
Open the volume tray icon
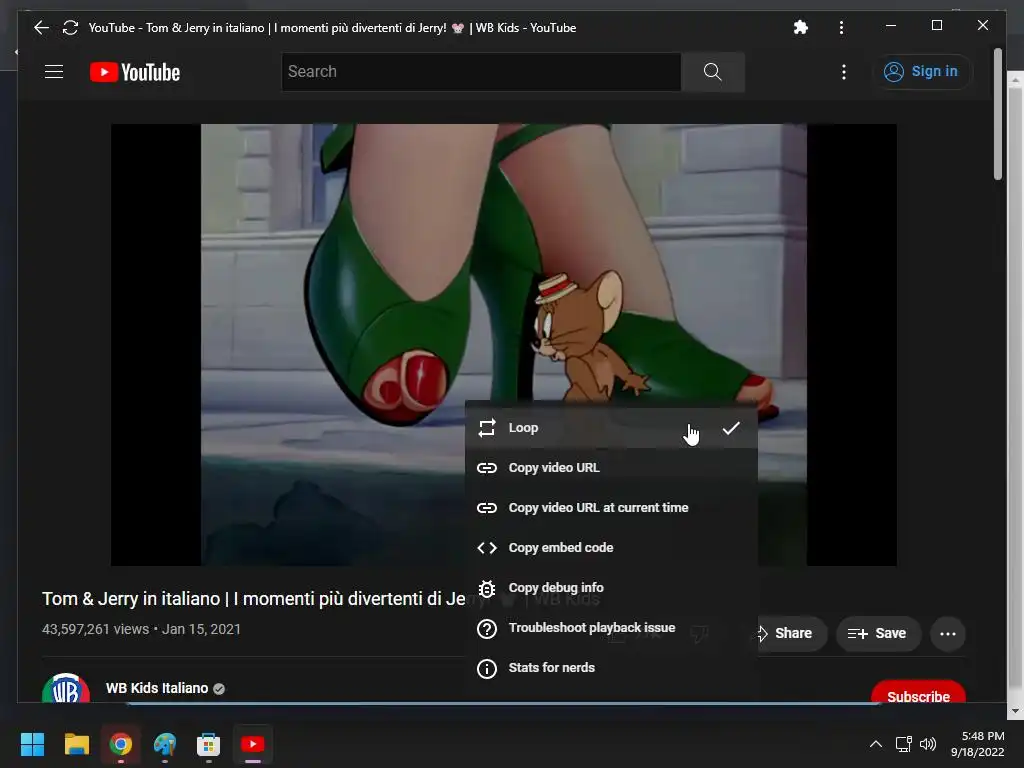[x=927, y=744]
